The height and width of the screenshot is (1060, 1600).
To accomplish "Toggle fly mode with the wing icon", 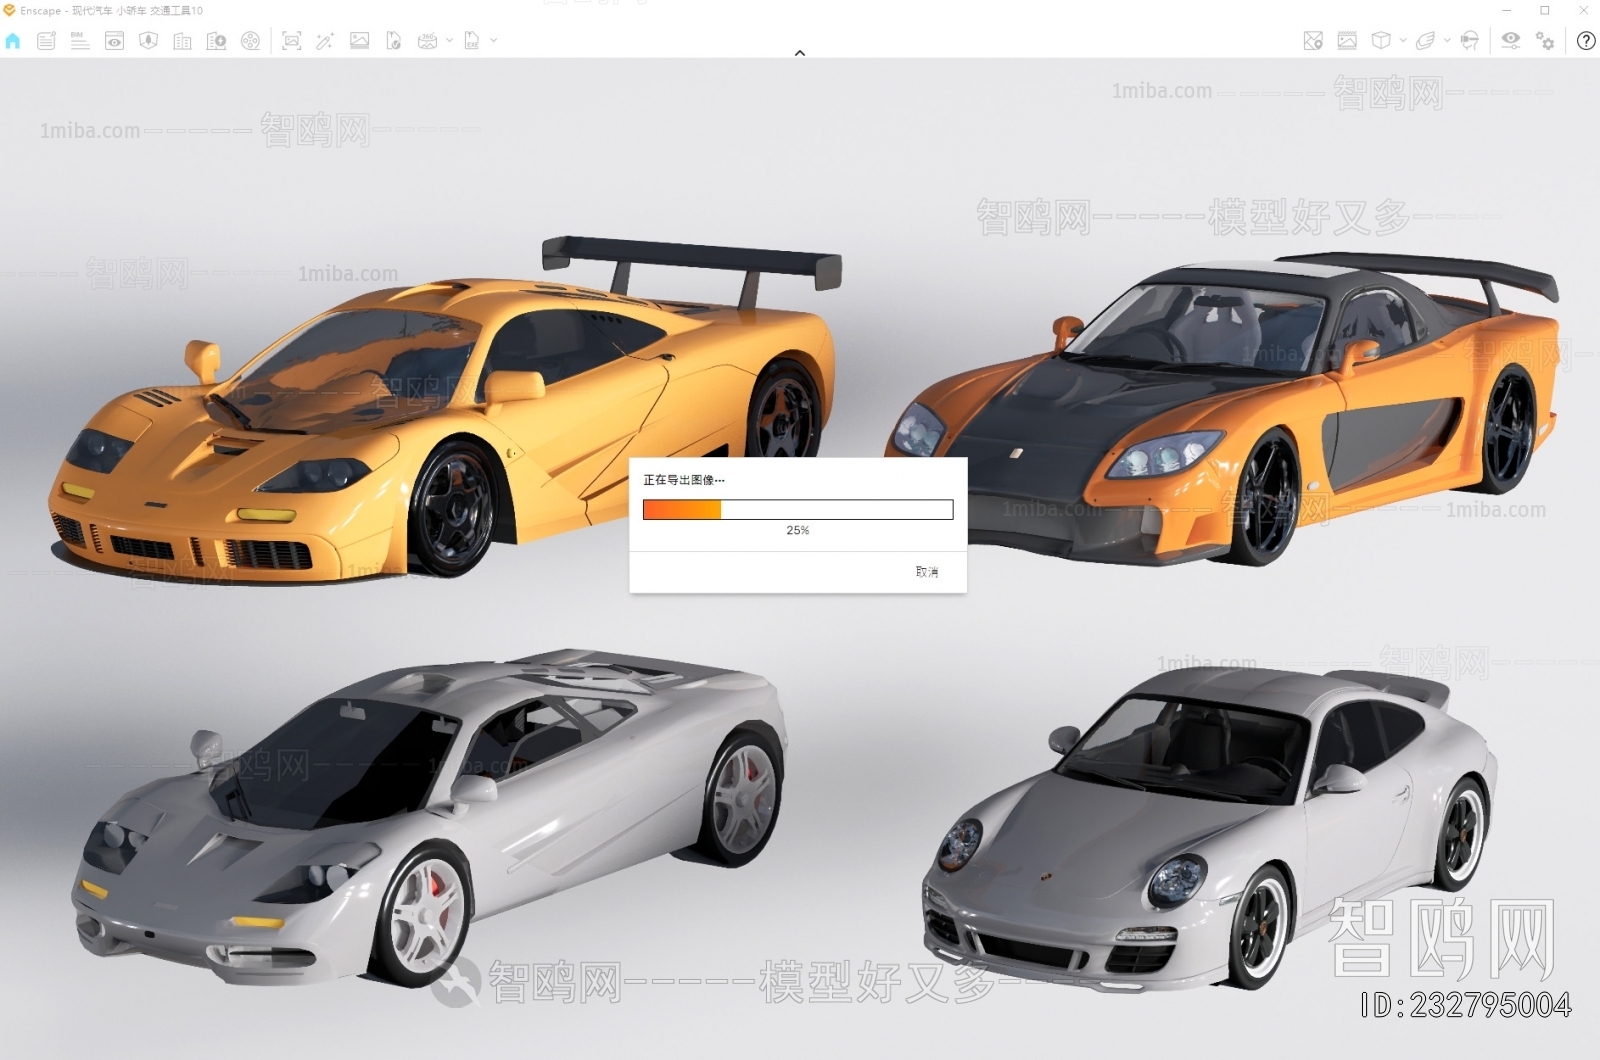I will click(1426, 41).
